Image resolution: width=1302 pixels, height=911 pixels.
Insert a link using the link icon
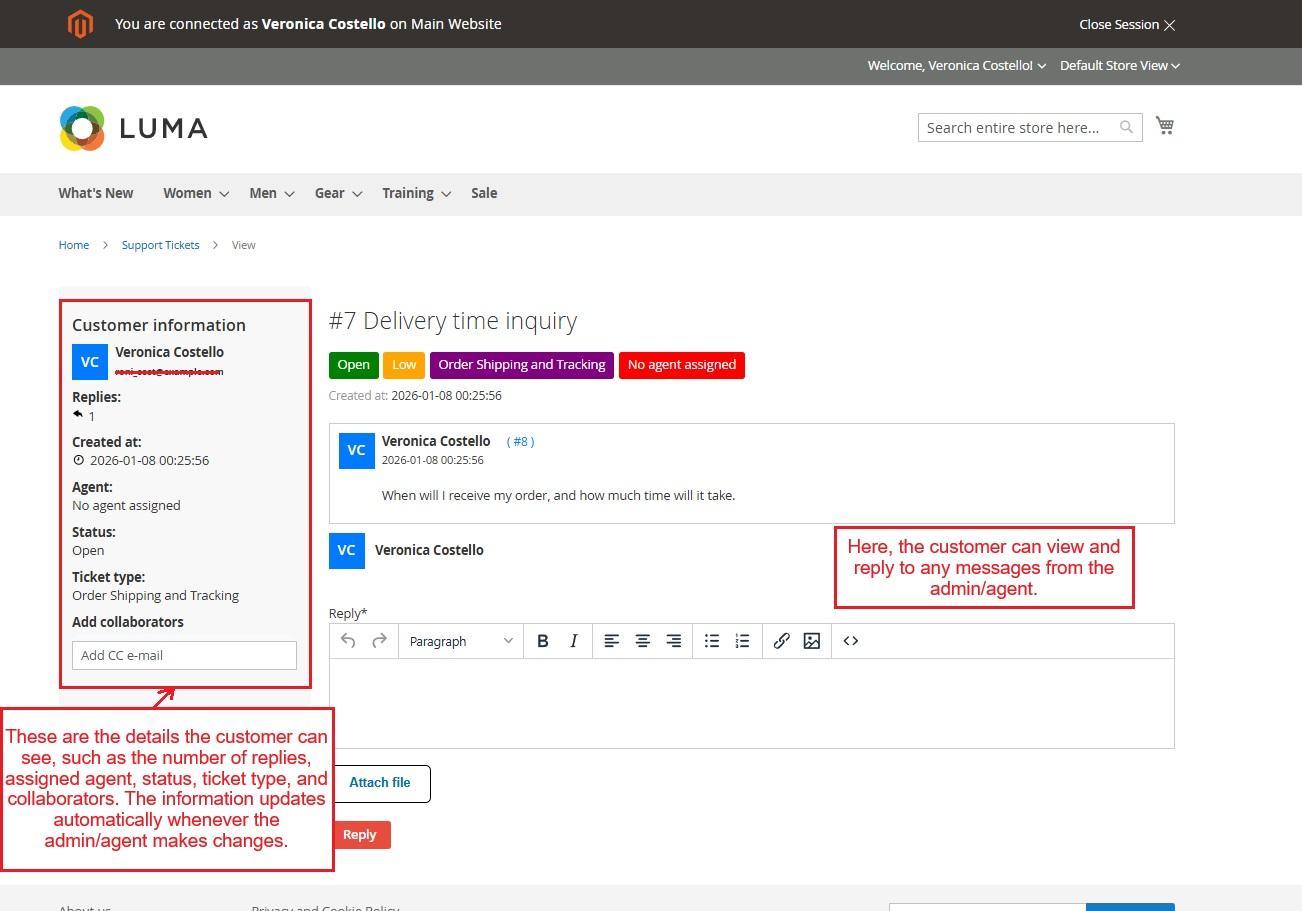click(x=781, y=641)
